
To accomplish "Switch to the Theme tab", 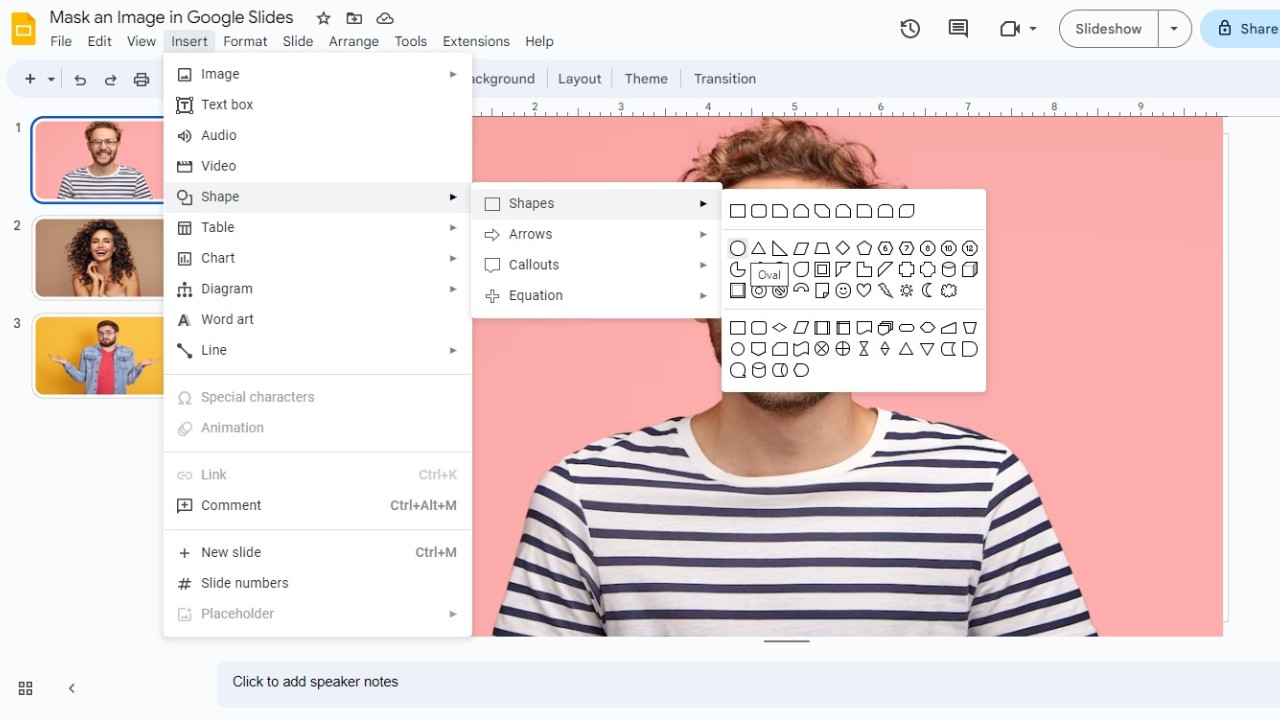I will point(646,78).
